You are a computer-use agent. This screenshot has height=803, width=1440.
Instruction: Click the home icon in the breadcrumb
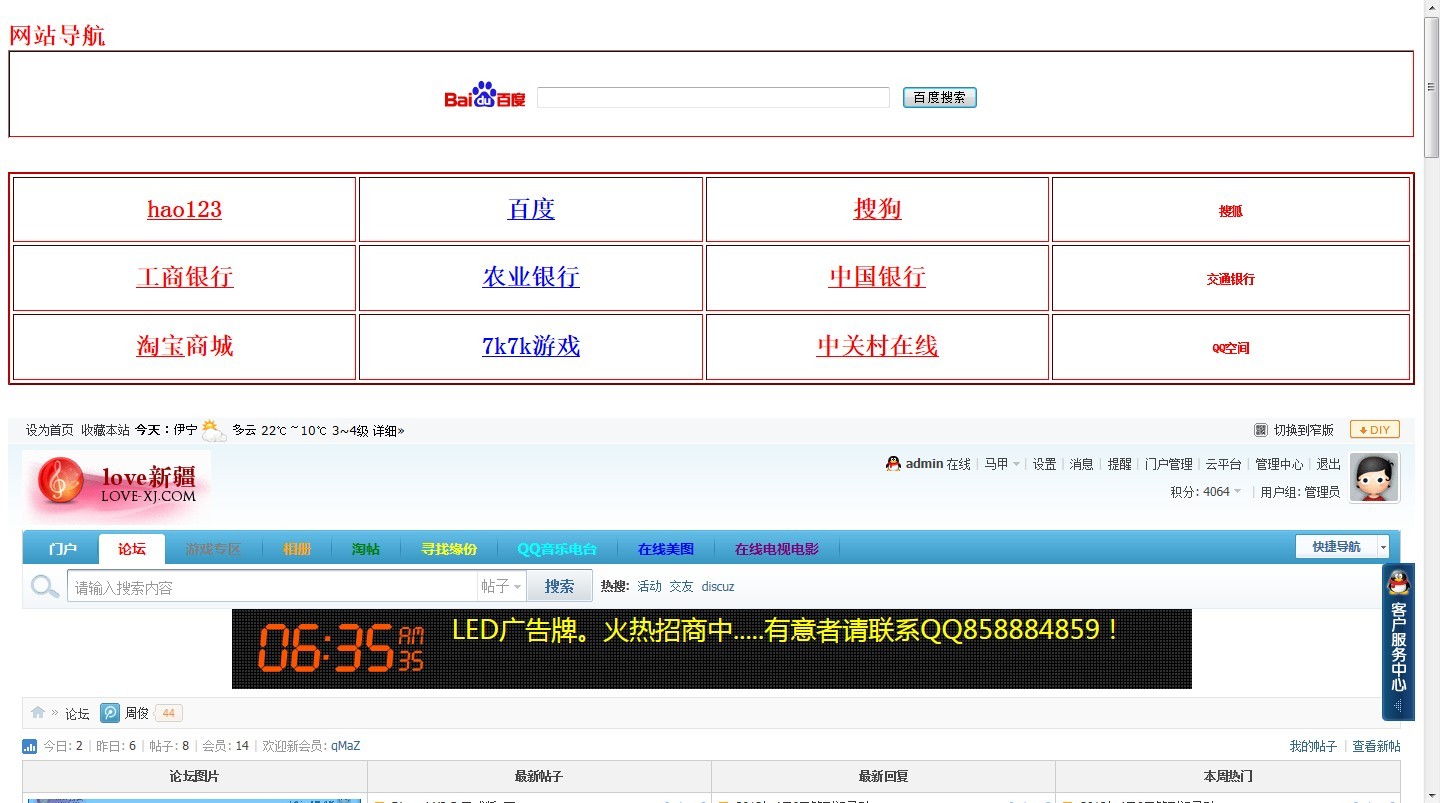click(x=36, y=712)
